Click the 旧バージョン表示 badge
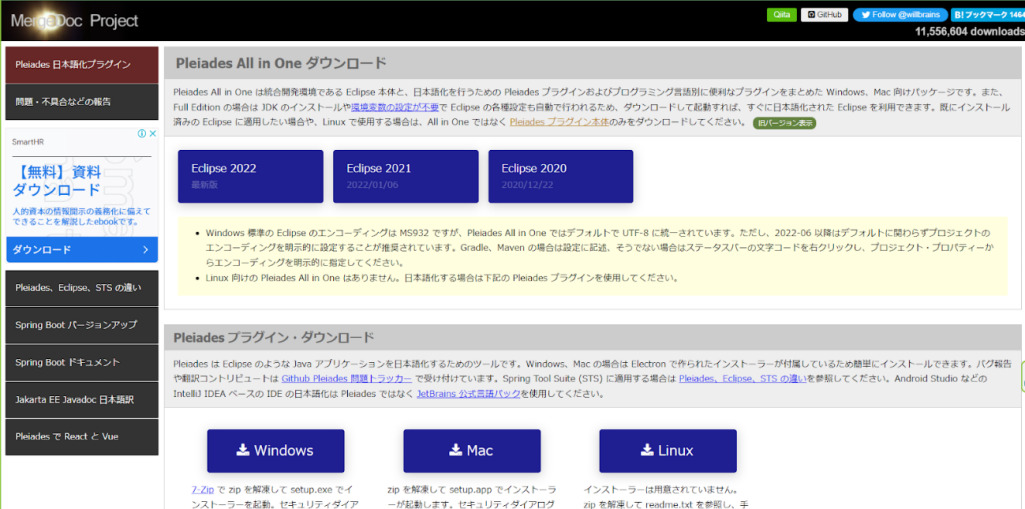This screenshot has width=1025, height=509. coord(784,123)
